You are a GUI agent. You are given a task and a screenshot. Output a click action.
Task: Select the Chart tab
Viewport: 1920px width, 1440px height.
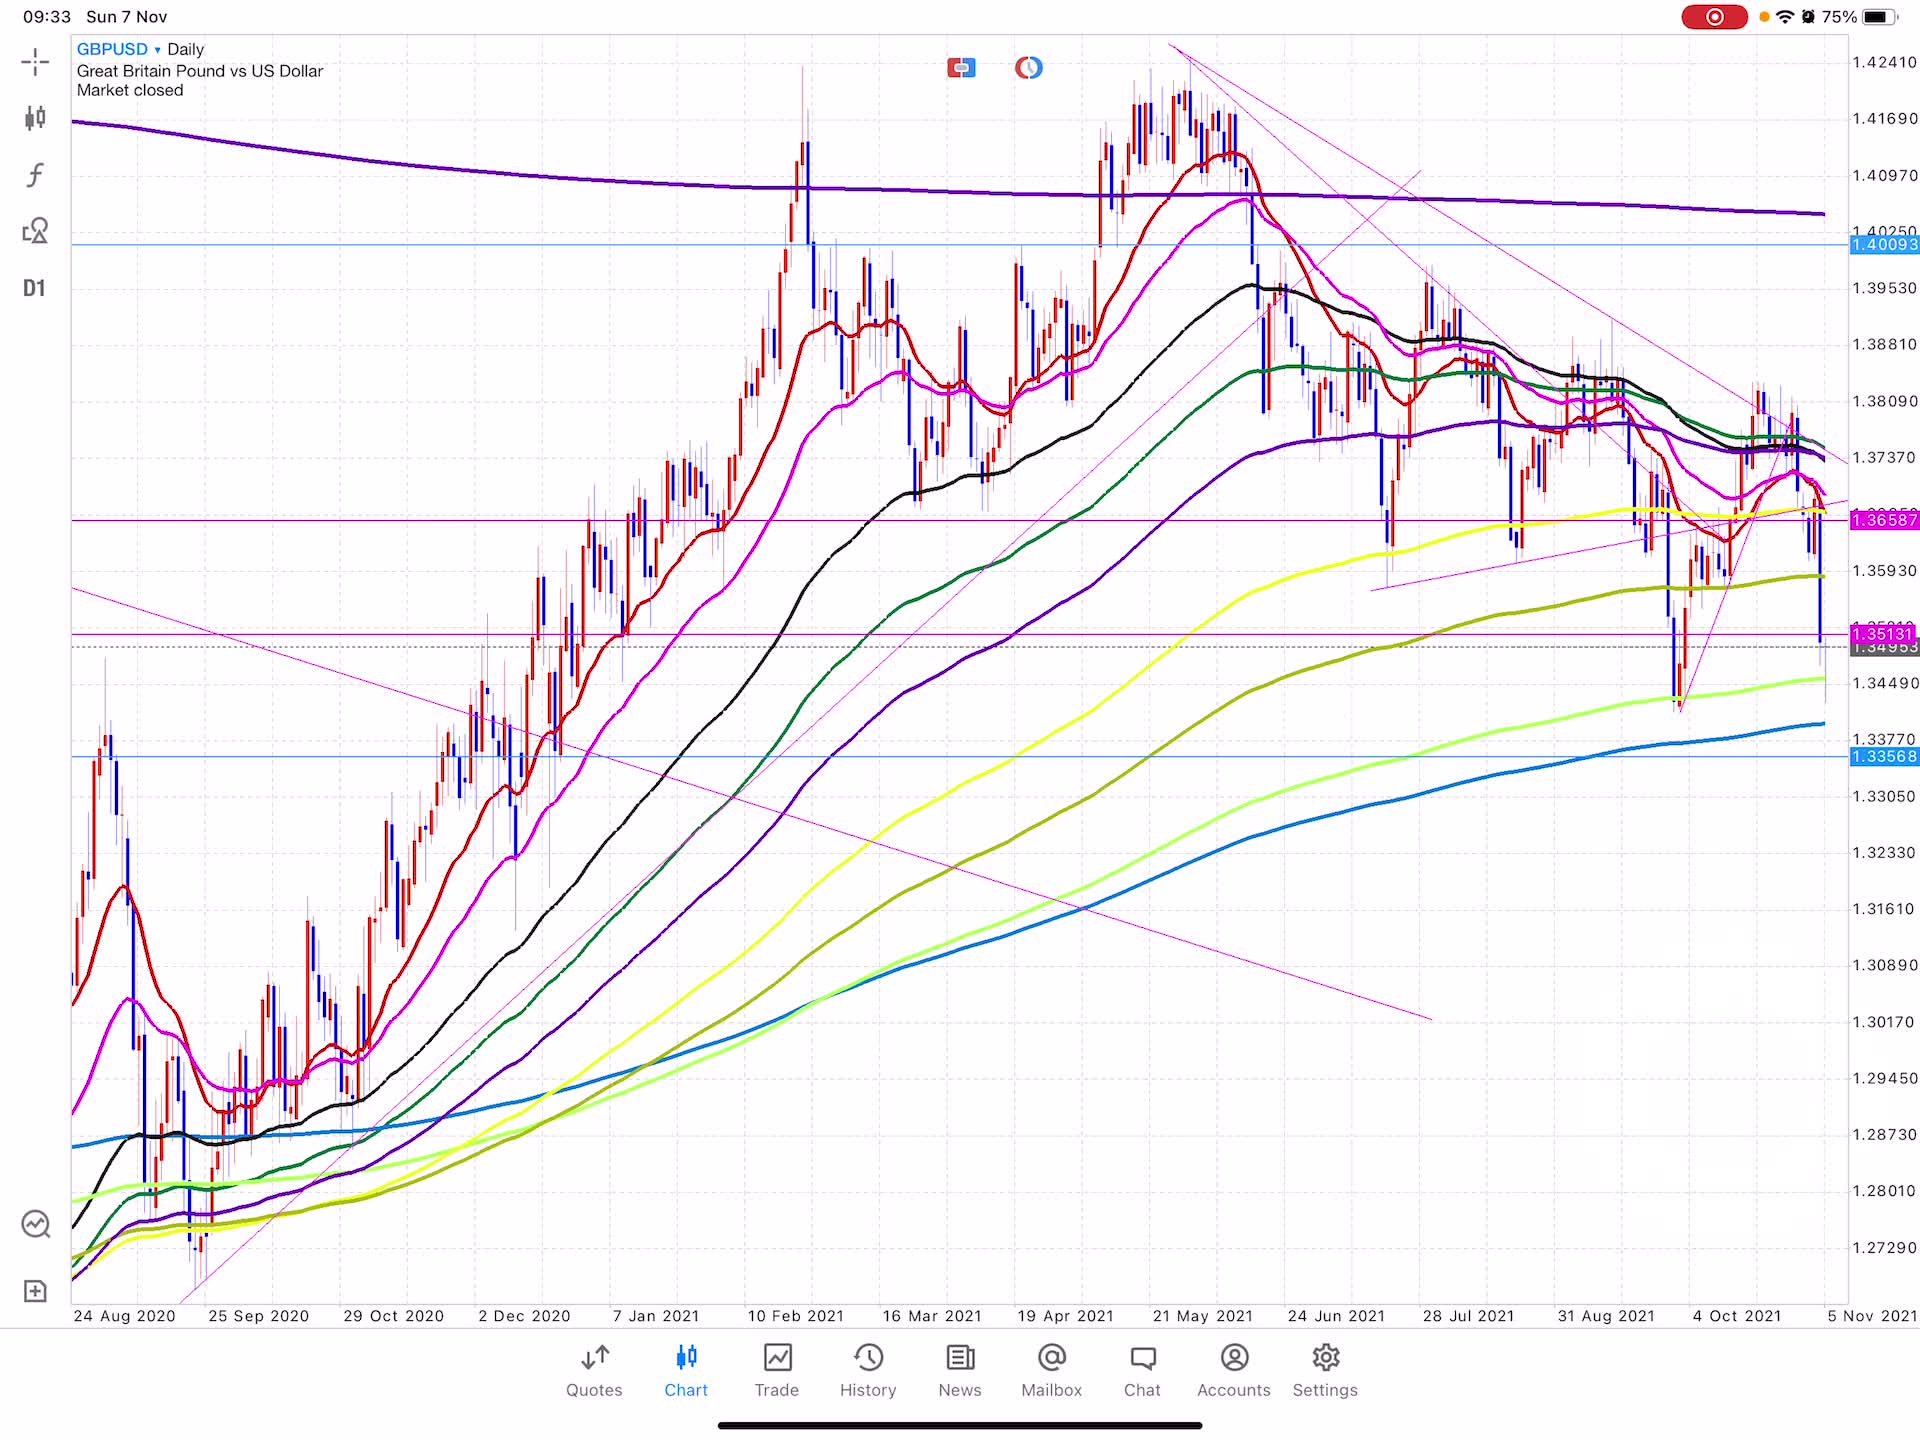686,1371
